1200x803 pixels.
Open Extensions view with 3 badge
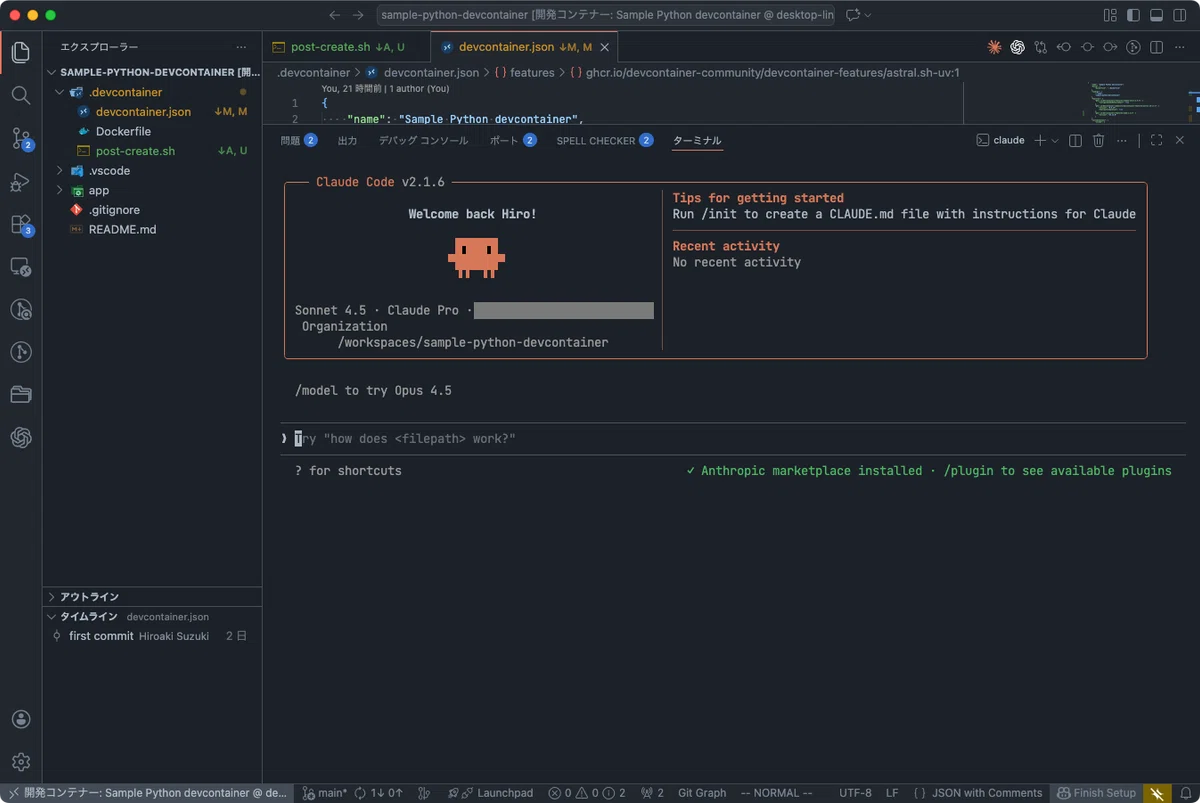pos(21,225)
